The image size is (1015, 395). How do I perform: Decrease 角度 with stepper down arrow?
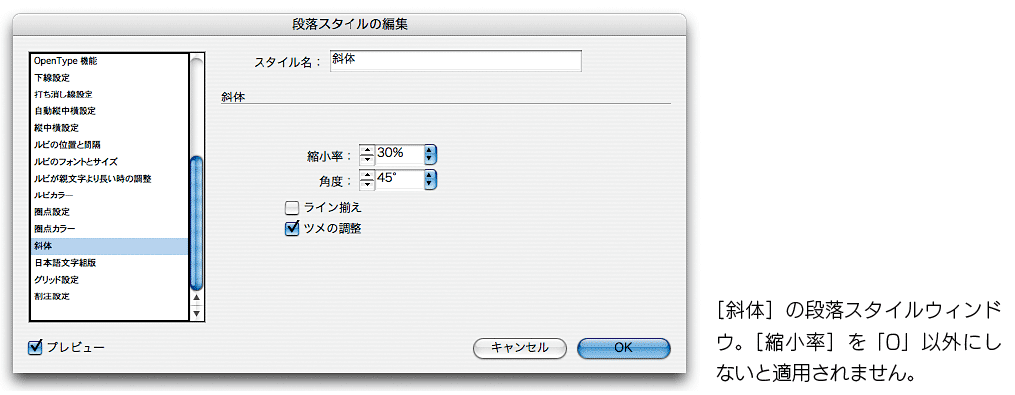[367, 183]
